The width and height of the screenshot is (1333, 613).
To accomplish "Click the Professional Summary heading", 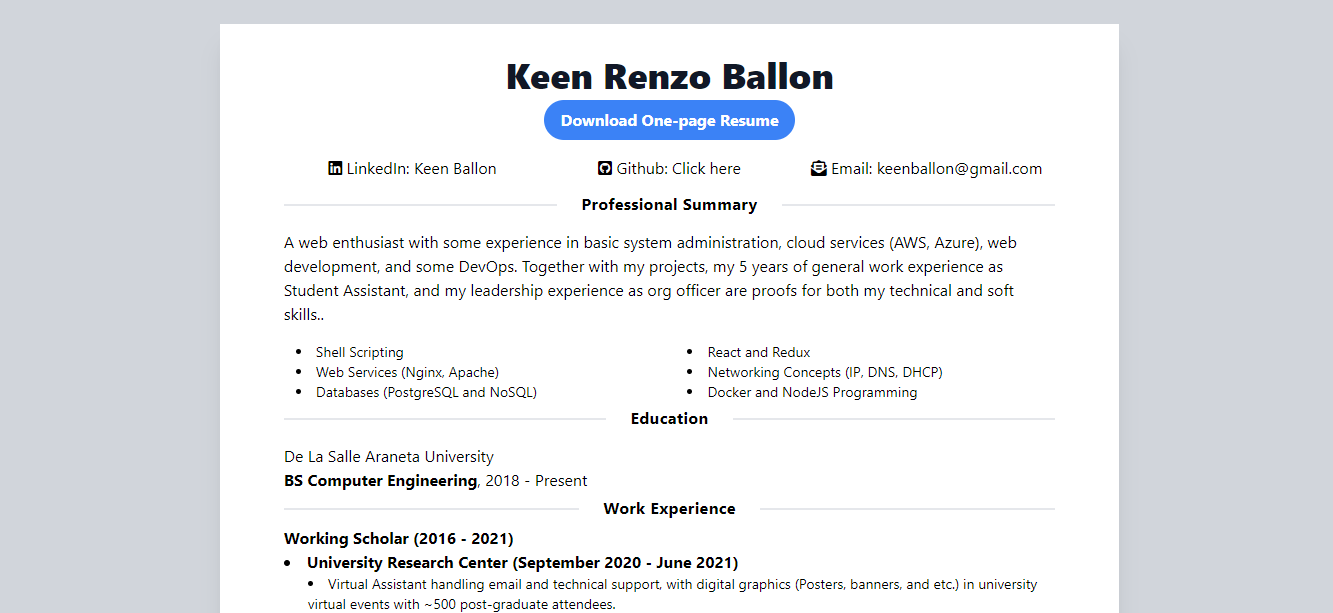I will point(668,204).
